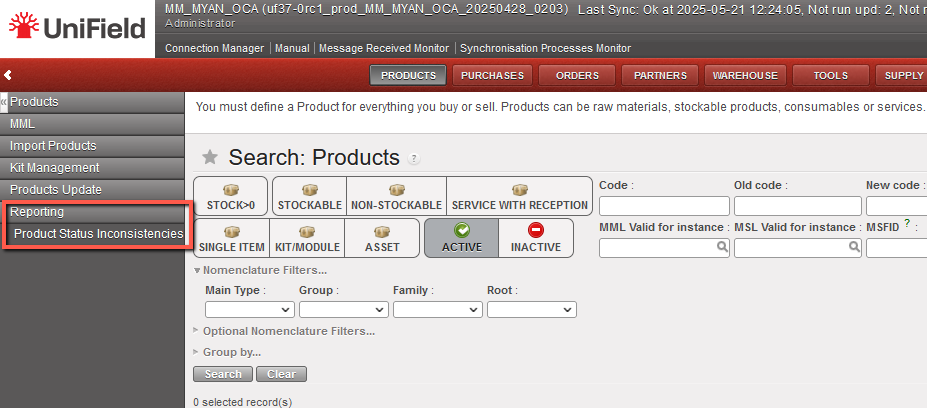The height and width of the screenshot is (408, 927).
Task: Disable the ACTIVE filter
Action: (461, 238)
